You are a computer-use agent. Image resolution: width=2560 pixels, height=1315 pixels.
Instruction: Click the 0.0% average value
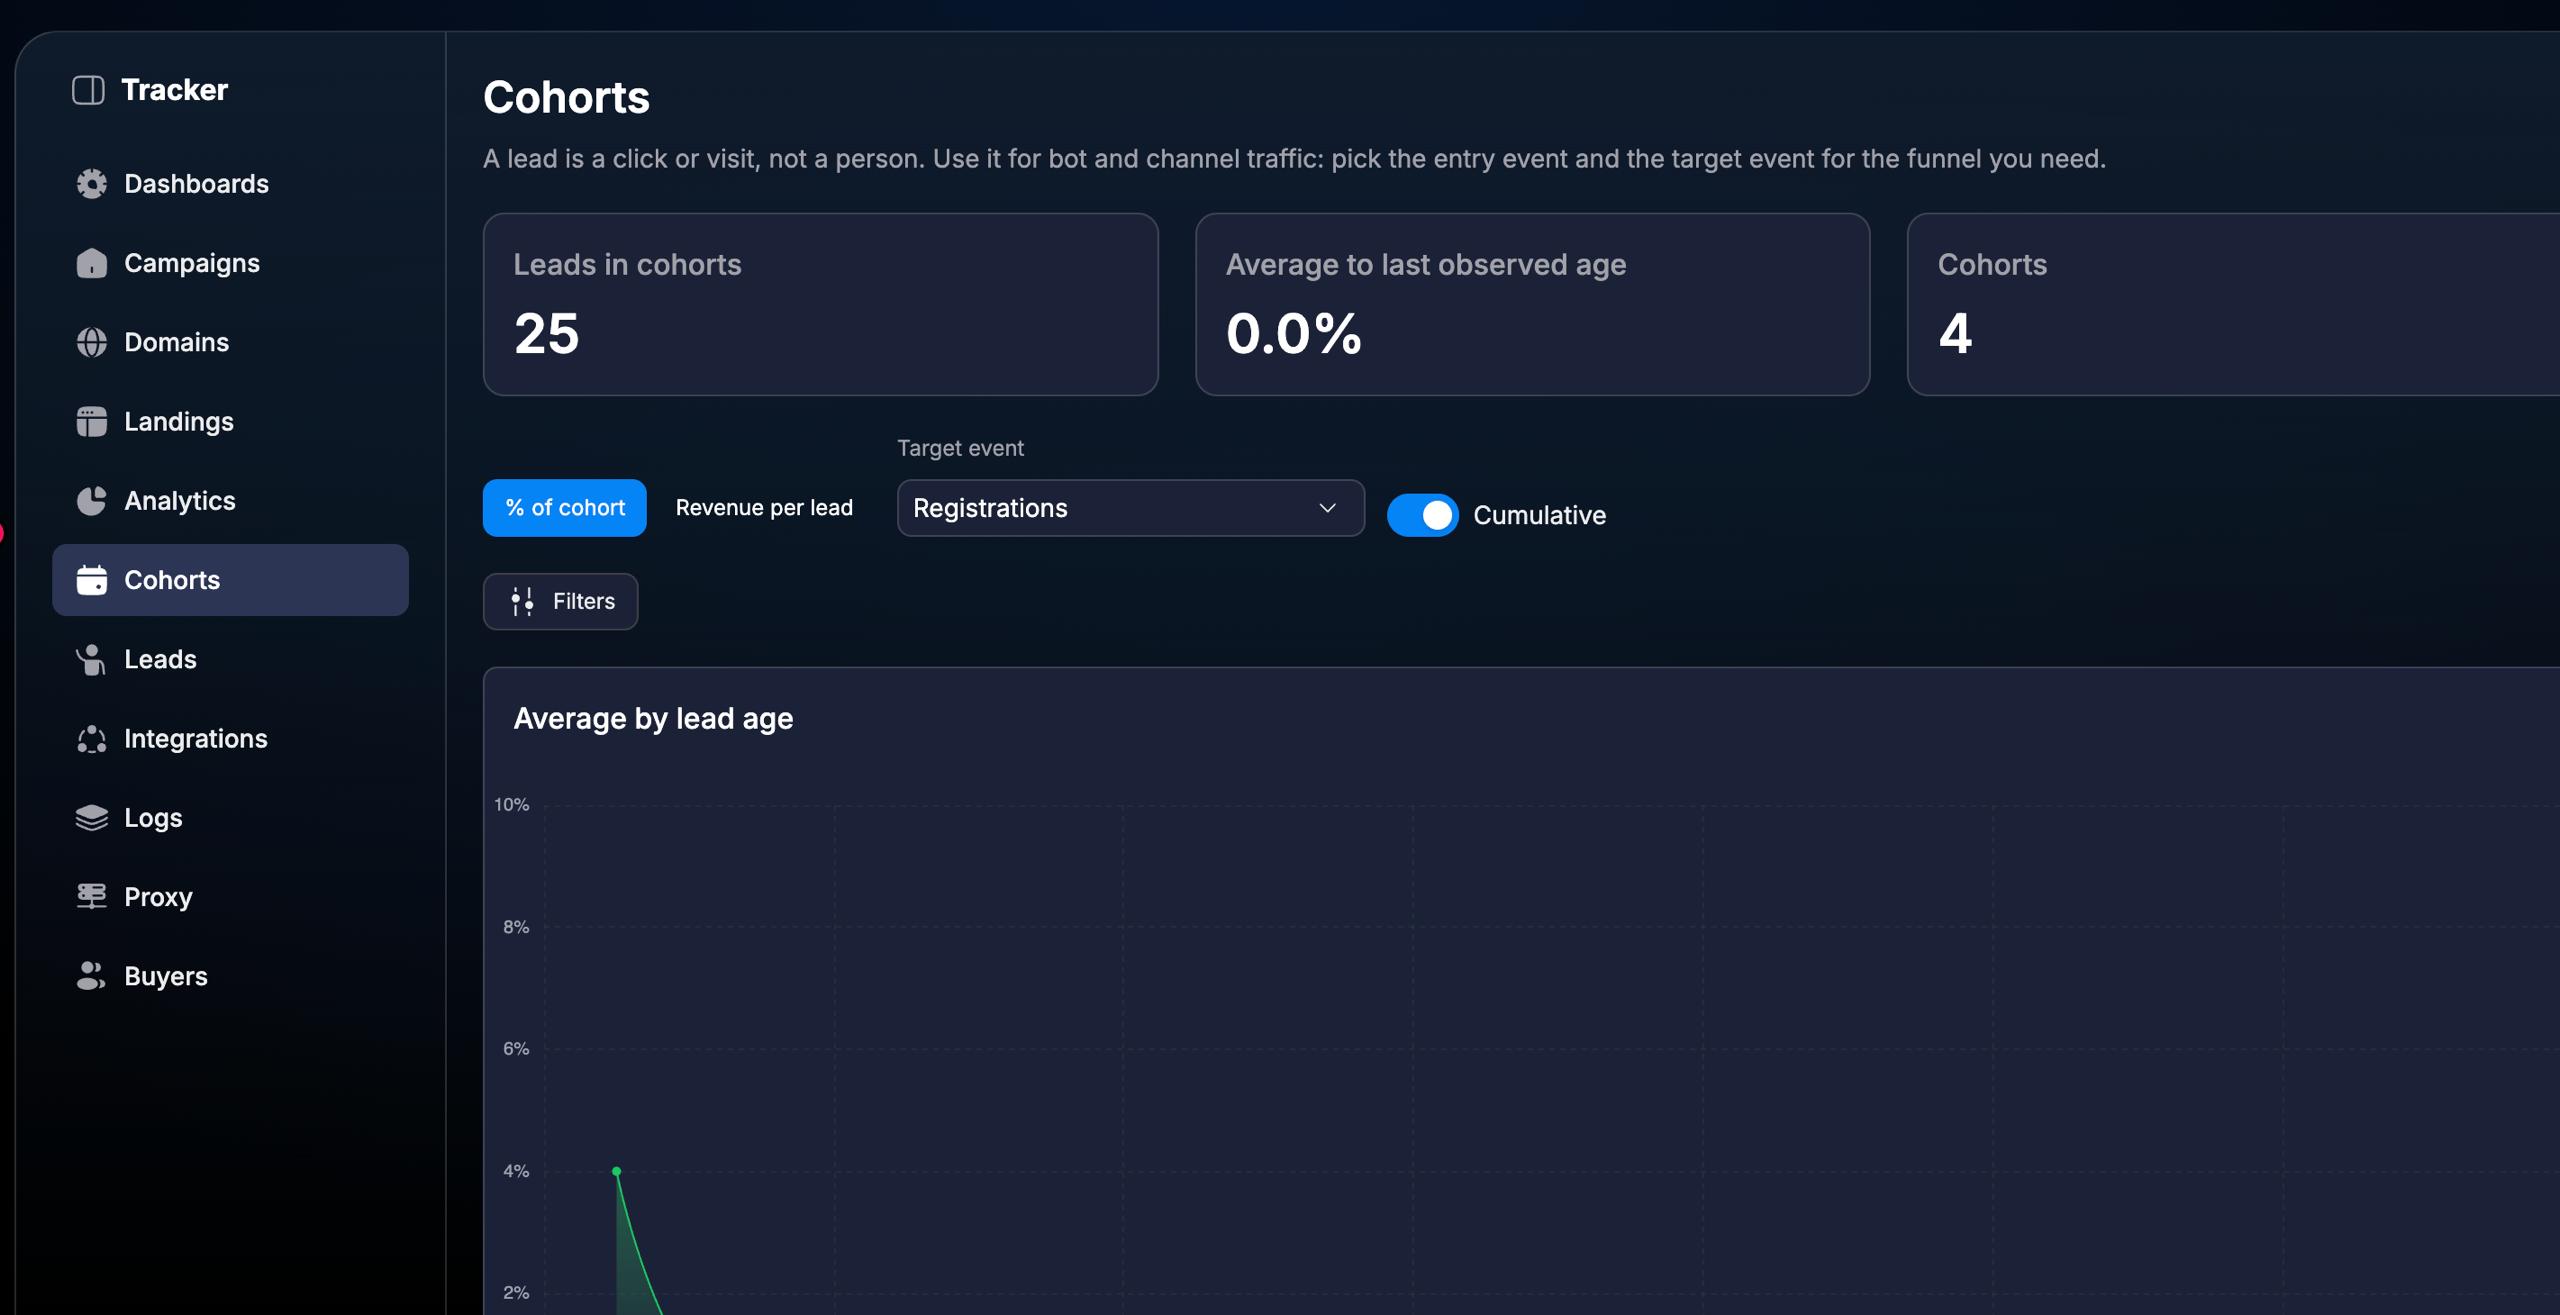pyautogui.click(x=1293, y=333)
